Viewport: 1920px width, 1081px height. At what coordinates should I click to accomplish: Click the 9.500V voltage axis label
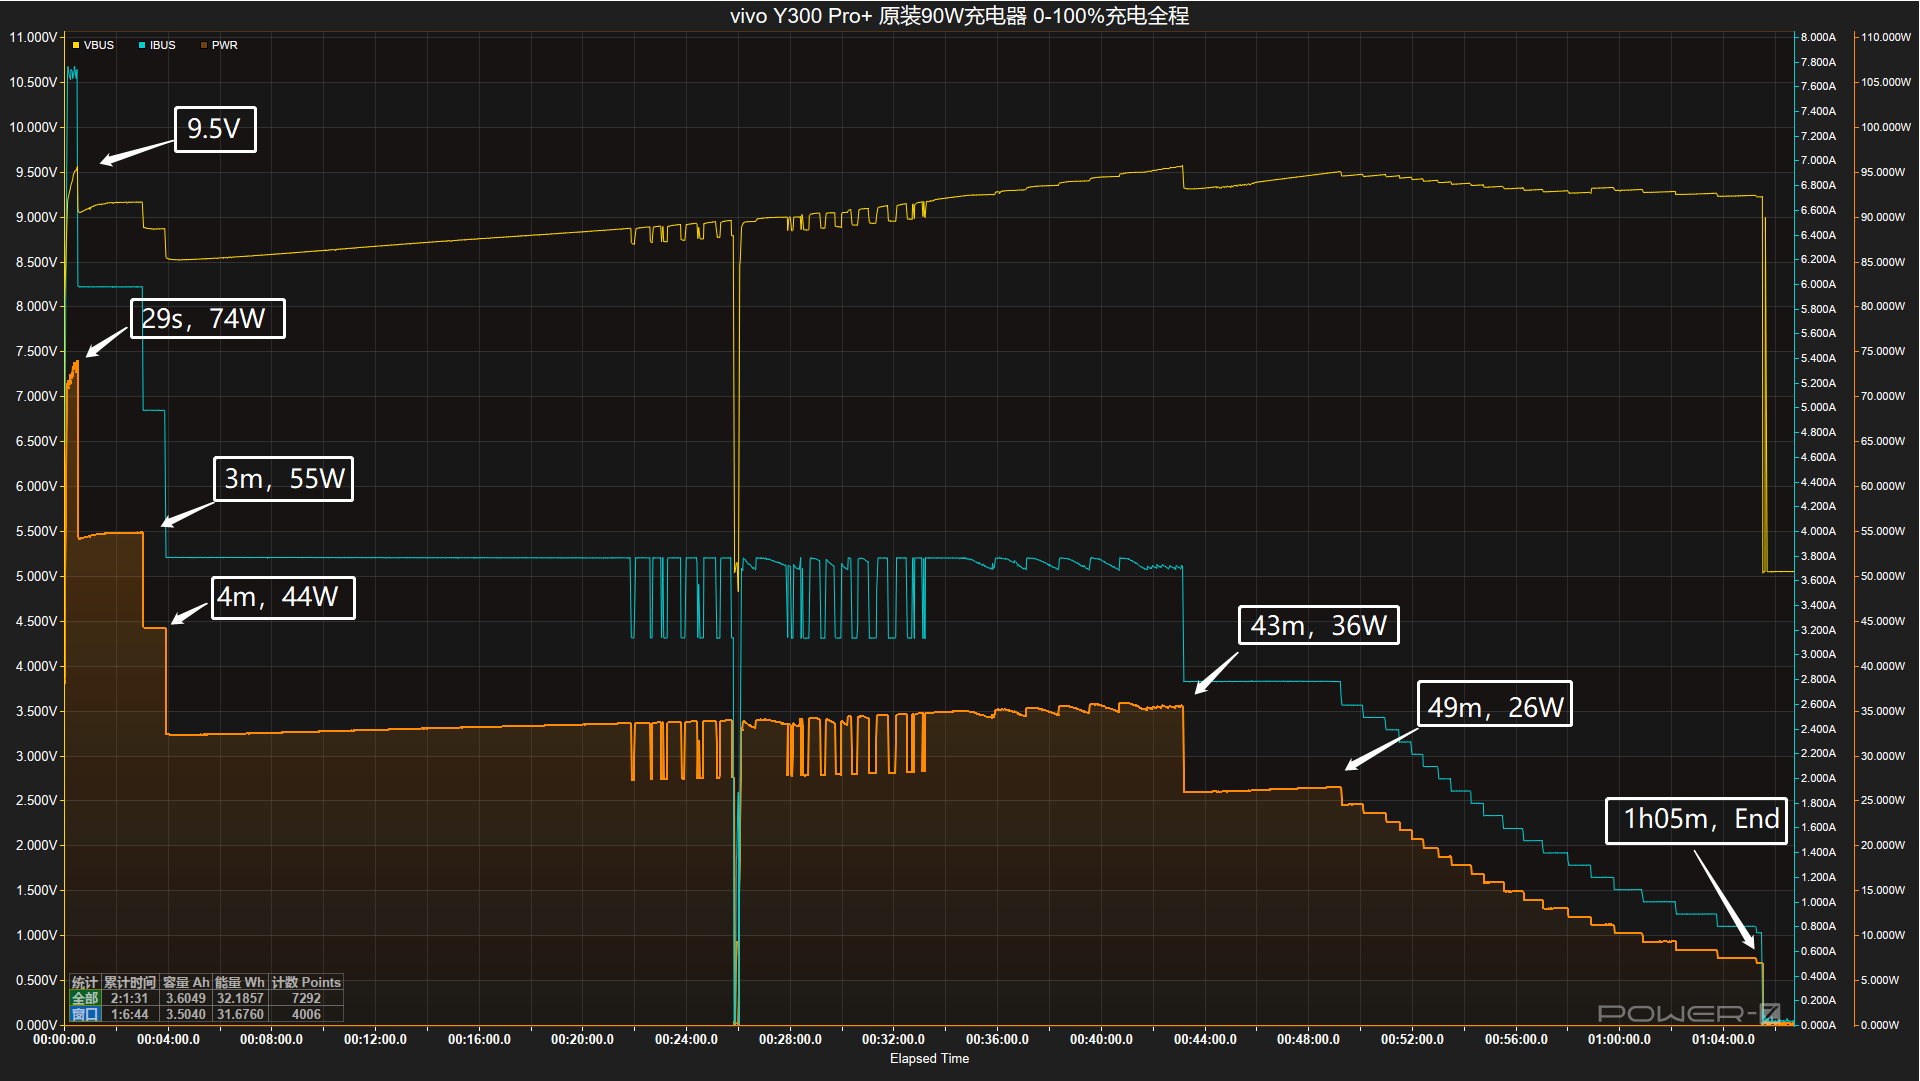36,172
